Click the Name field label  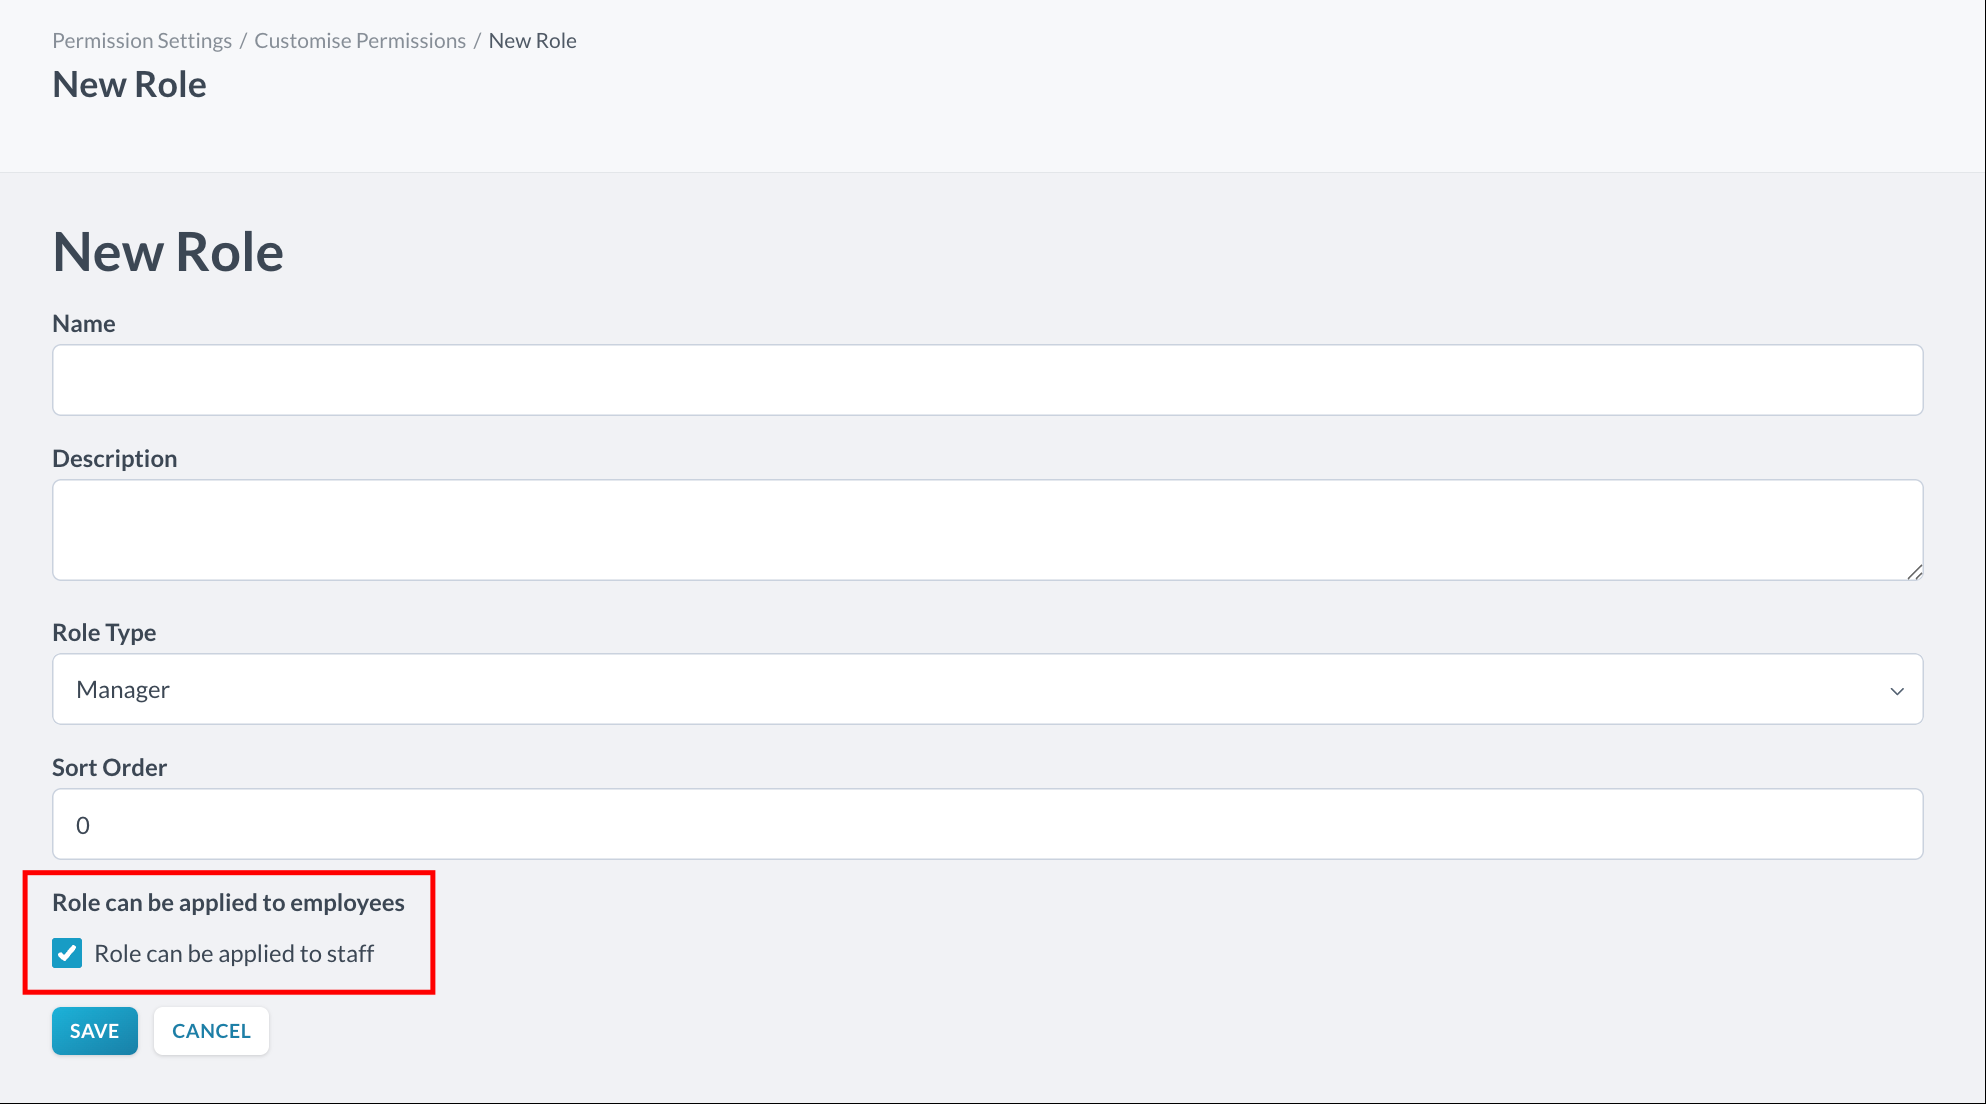click(84, 324)
